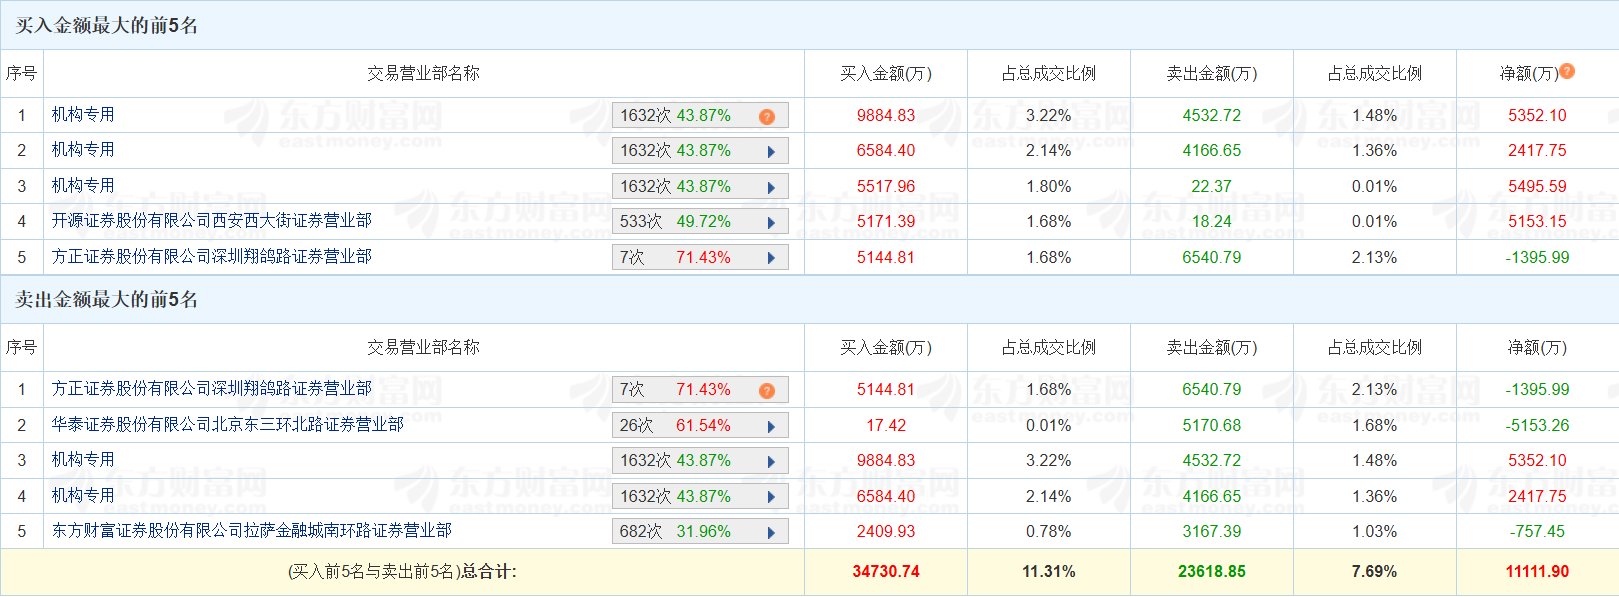This screenshot has width=1619, height=597.
Task: Click 卖出金额(万) header in 卖出 table
Action: pos(1211,348)
